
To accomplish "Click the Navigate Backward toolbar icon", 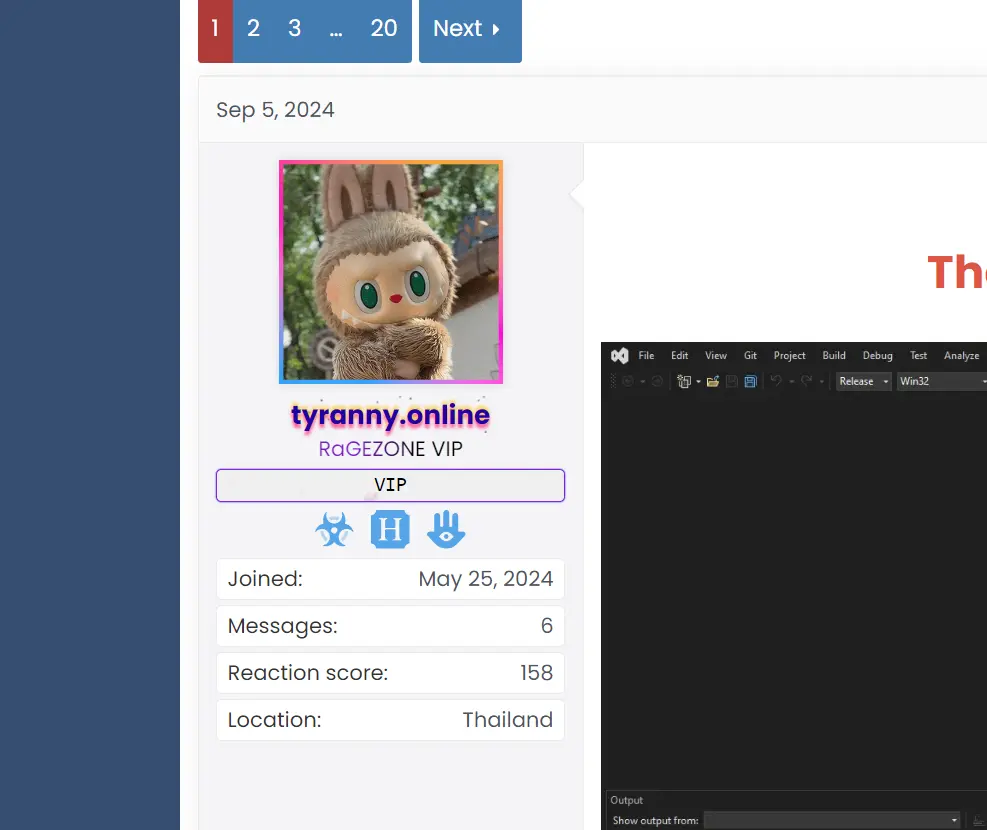I will pos(628,381).
